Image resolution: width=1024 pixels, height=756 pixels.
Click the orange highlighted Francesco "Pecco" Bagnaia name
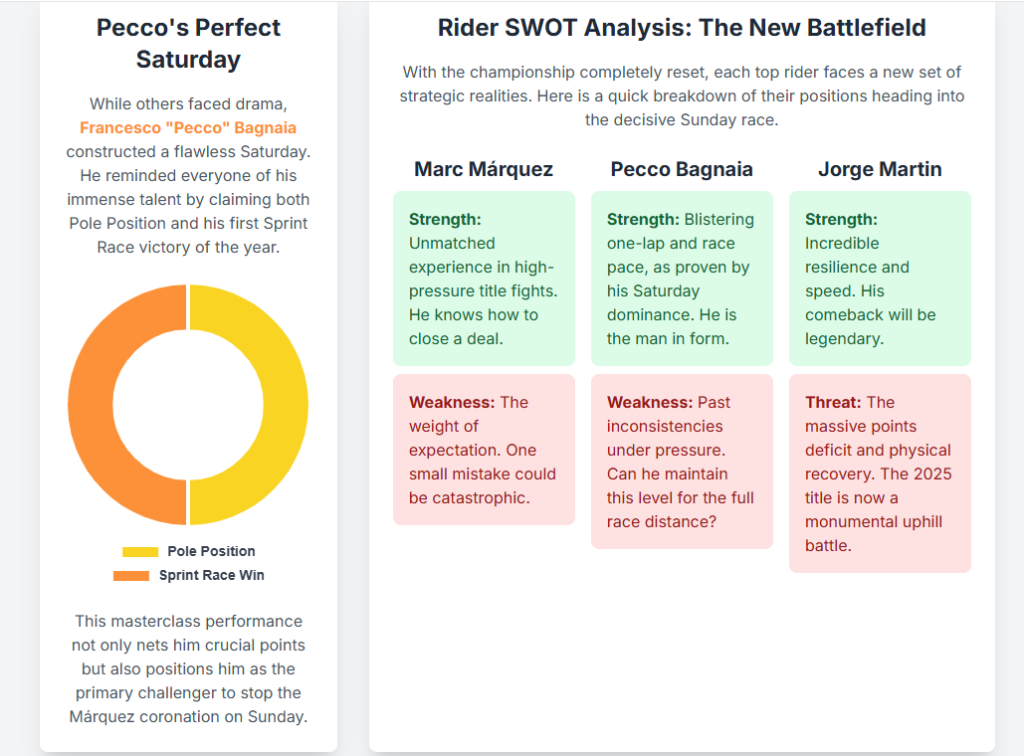tap(188, 128)
